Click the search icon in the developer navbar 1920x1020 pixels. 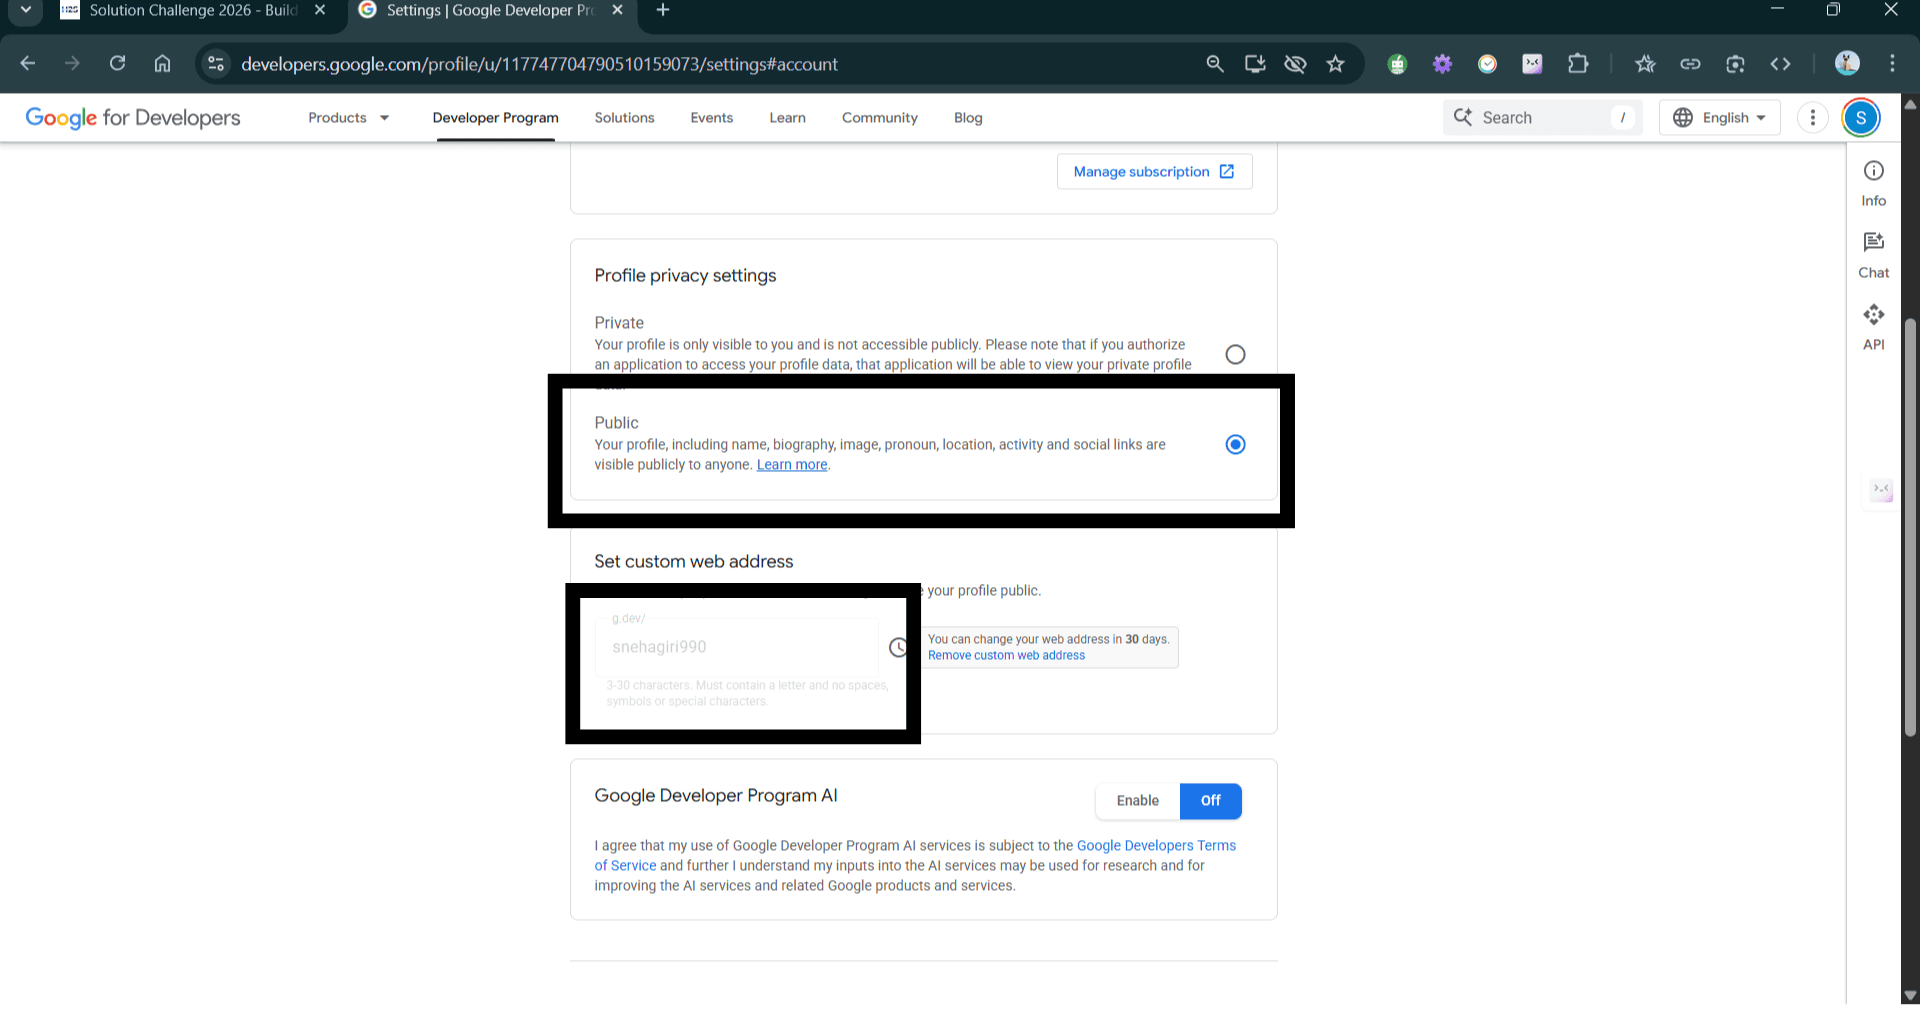[x=1463, y=117]
